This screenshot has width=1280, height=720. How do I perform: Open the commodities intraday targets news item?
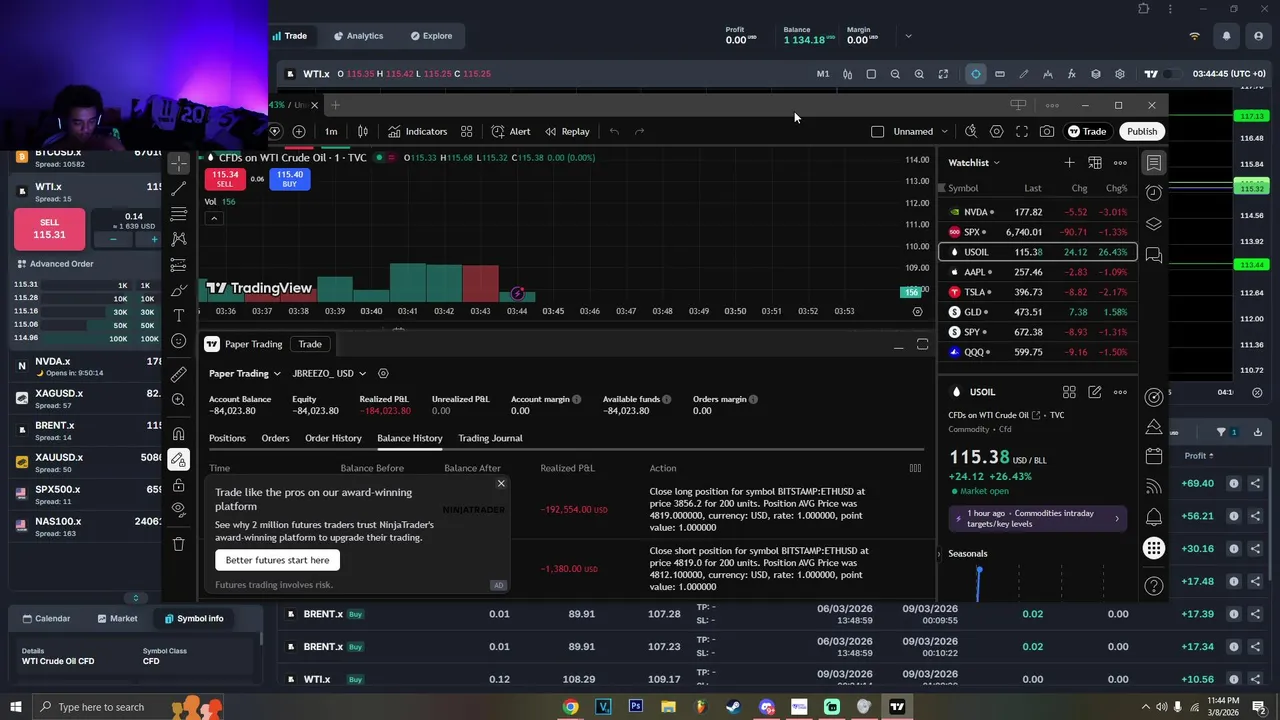(x=1038, y=518)
